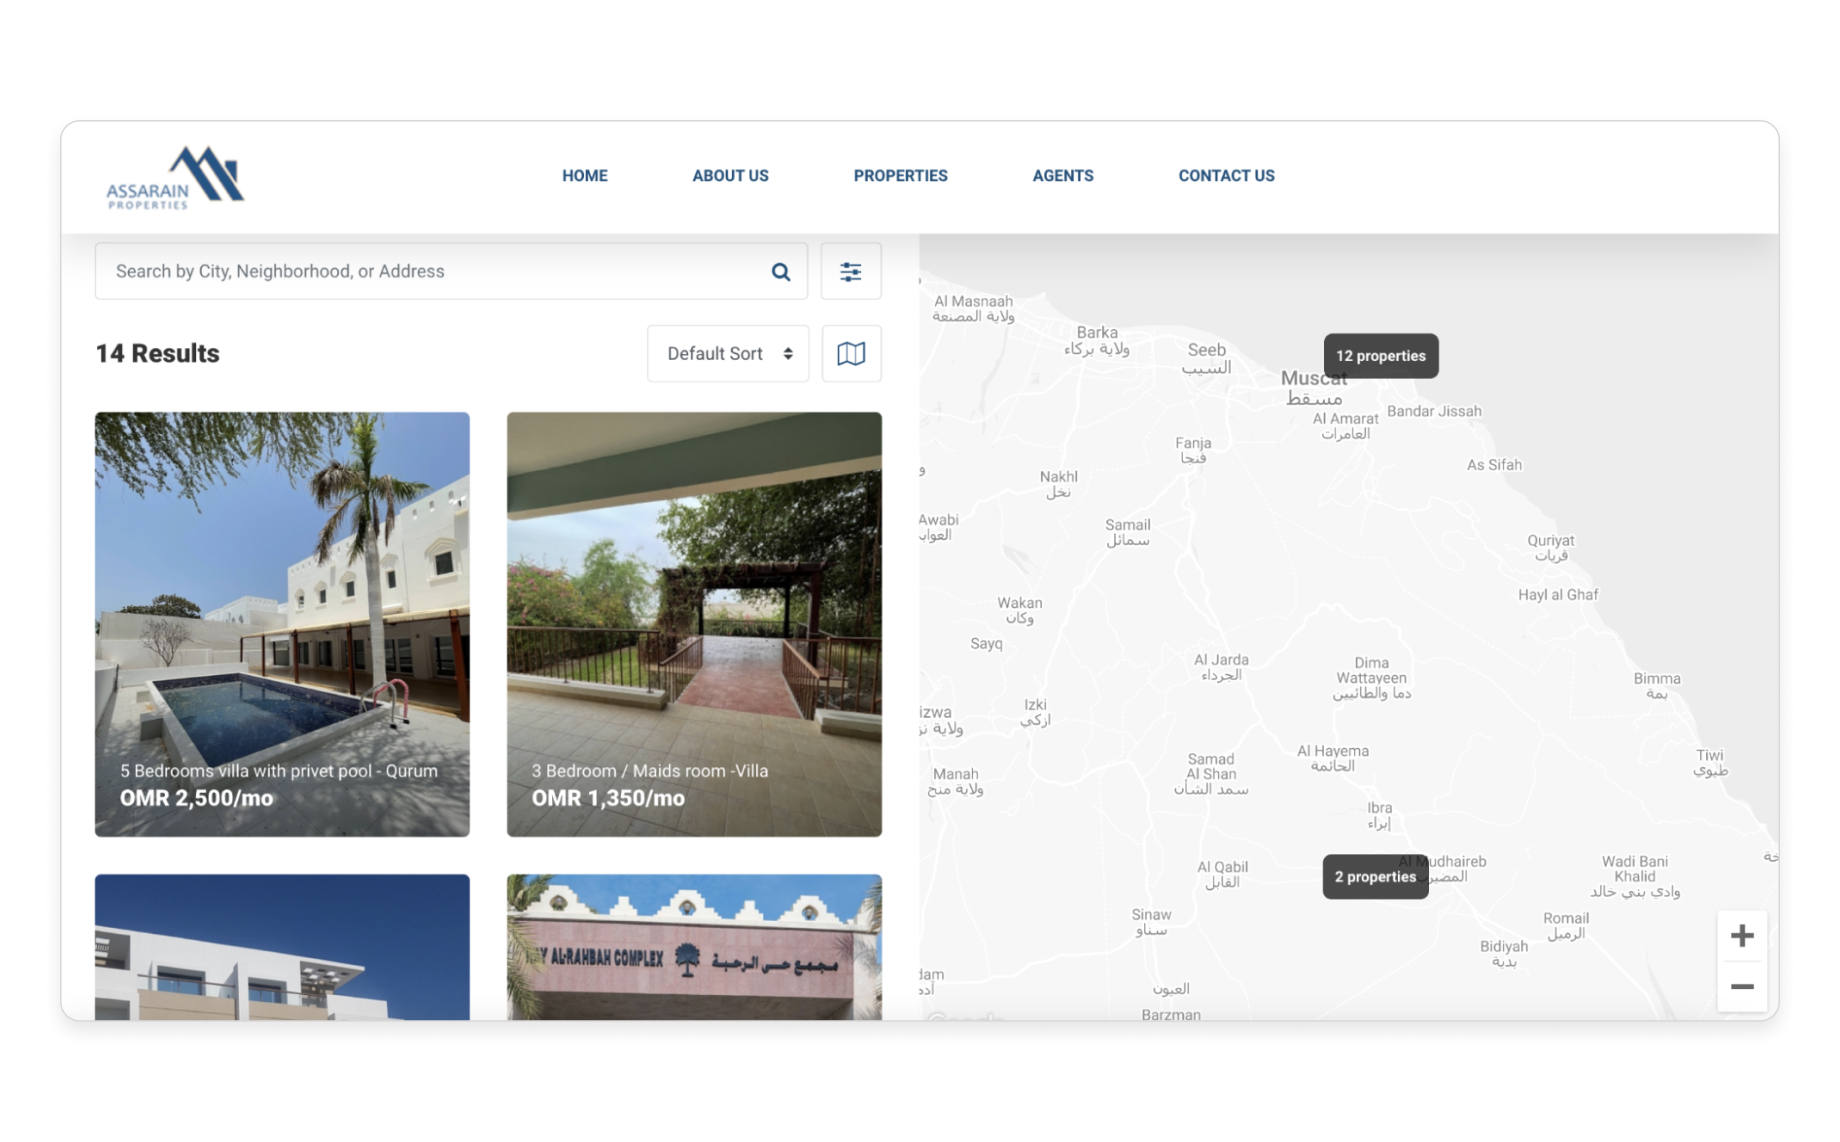1840x1142 pixels.
Task: Click the Assarain Properties logo
Action: pos(176,178)
